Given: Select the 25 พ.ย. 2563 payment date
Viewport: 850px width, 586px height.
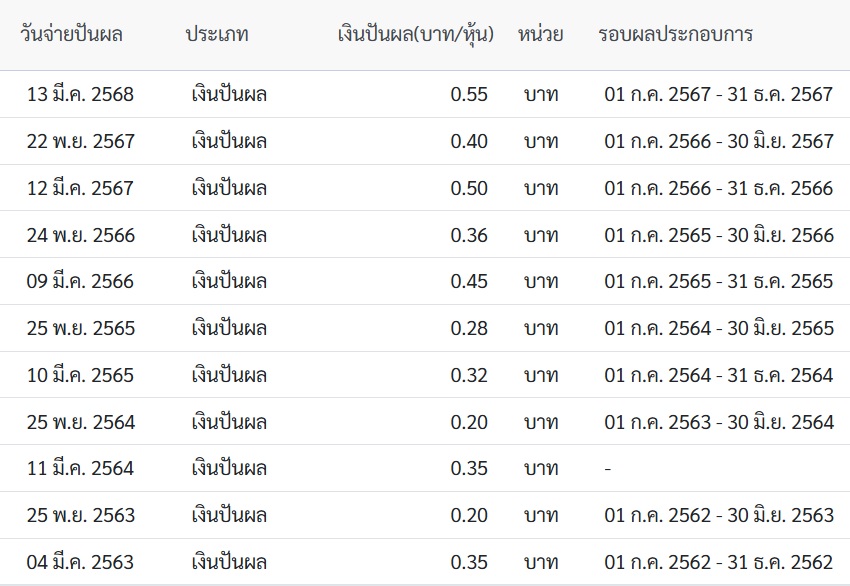Looking at the screenshot, I should [81, 515].
